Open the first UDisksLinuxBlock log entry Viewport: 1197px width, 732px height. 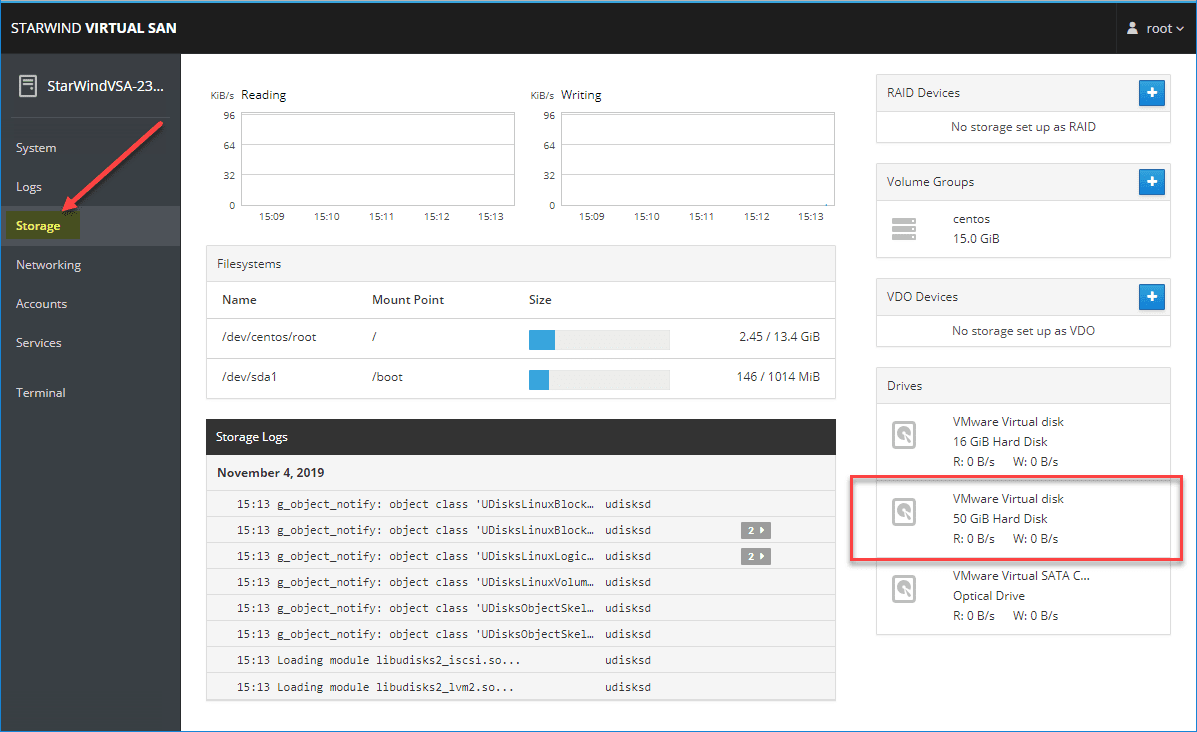pos(521,505)
